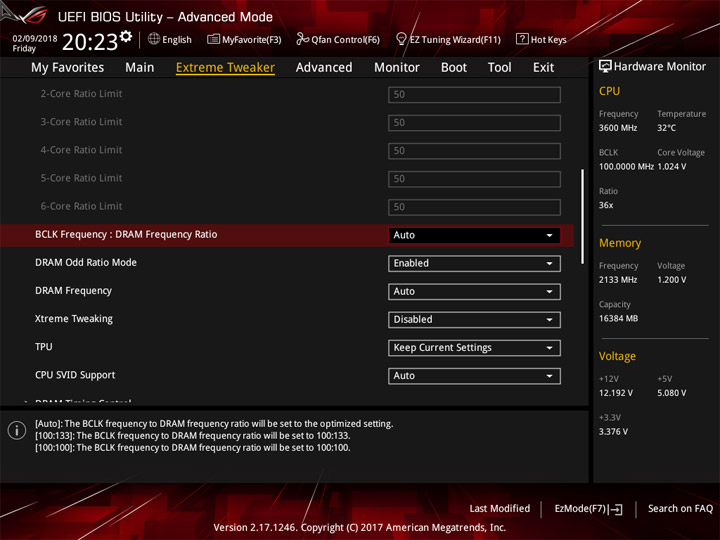Select the Exit tab
The height and width of the screenshot is (540, 720).
(543, 68)
